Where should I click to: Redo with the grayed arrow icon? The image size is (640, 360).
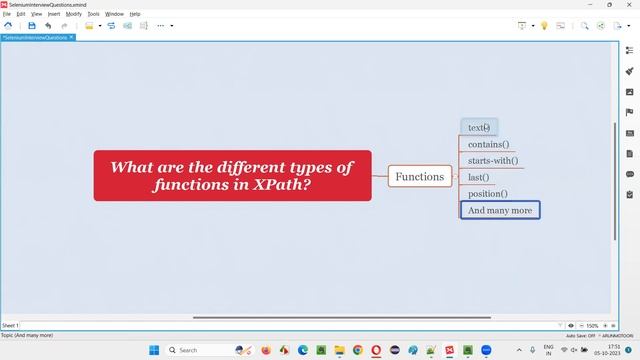(x=64, y=26)
